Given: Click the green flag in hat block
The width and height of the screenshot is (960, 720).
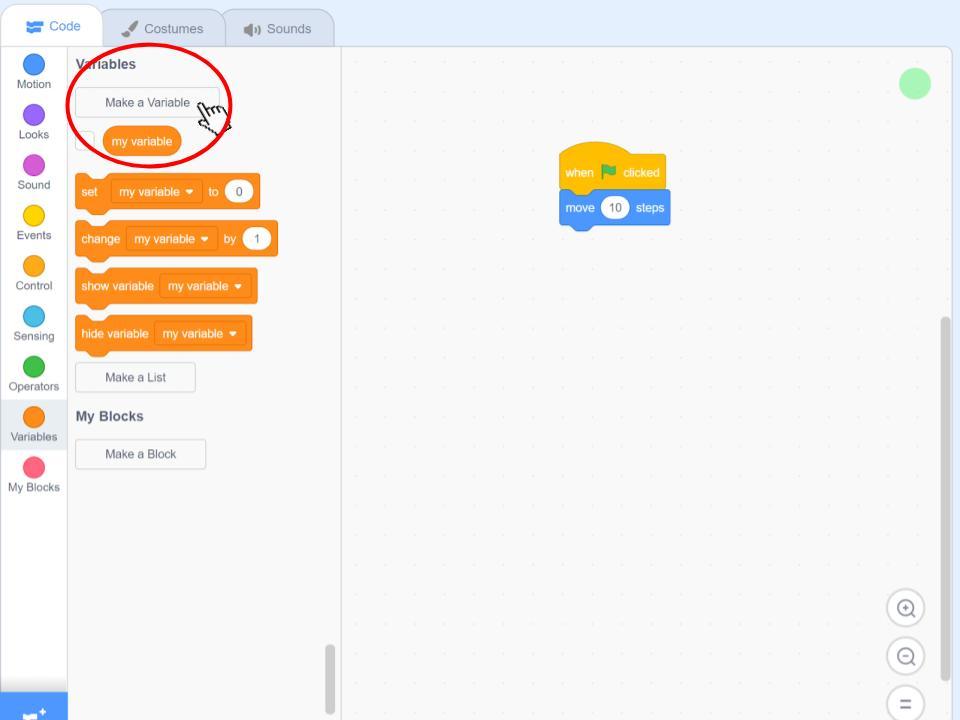Looking at the screenshot, I should pyautogui.click(x=609, y=171).
